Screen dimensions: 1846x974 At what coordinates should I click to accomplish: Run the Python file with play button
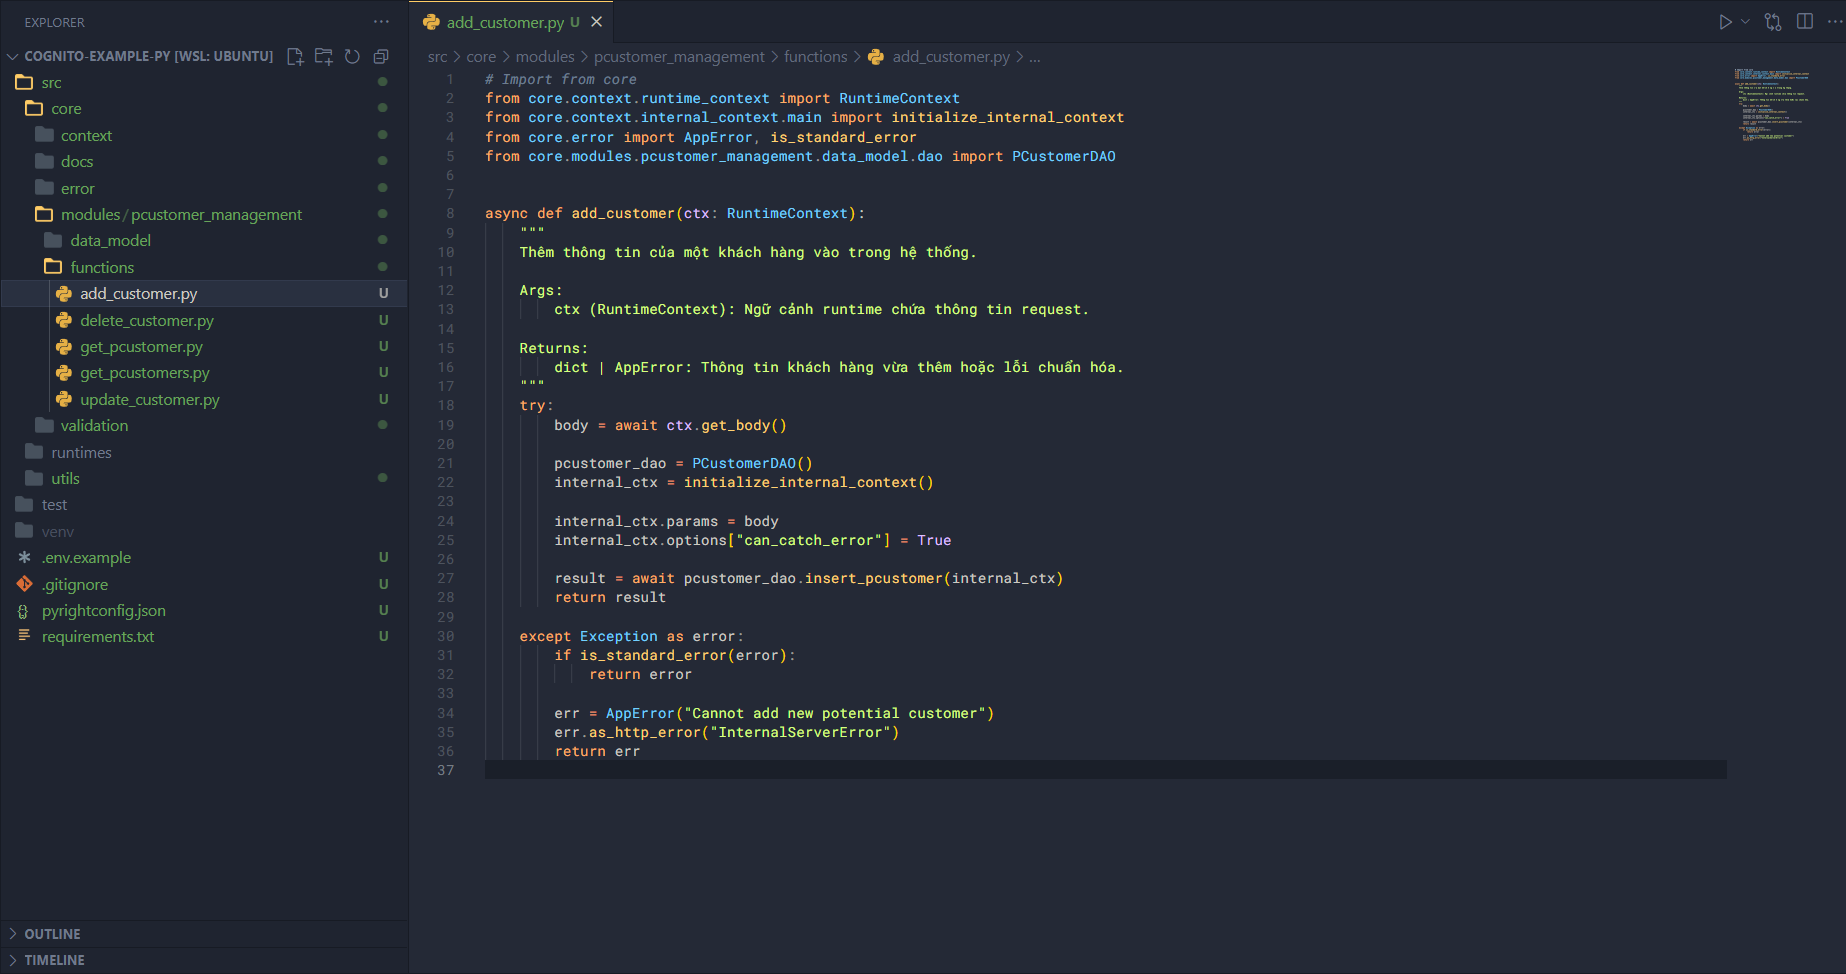tap(1725, 22)
